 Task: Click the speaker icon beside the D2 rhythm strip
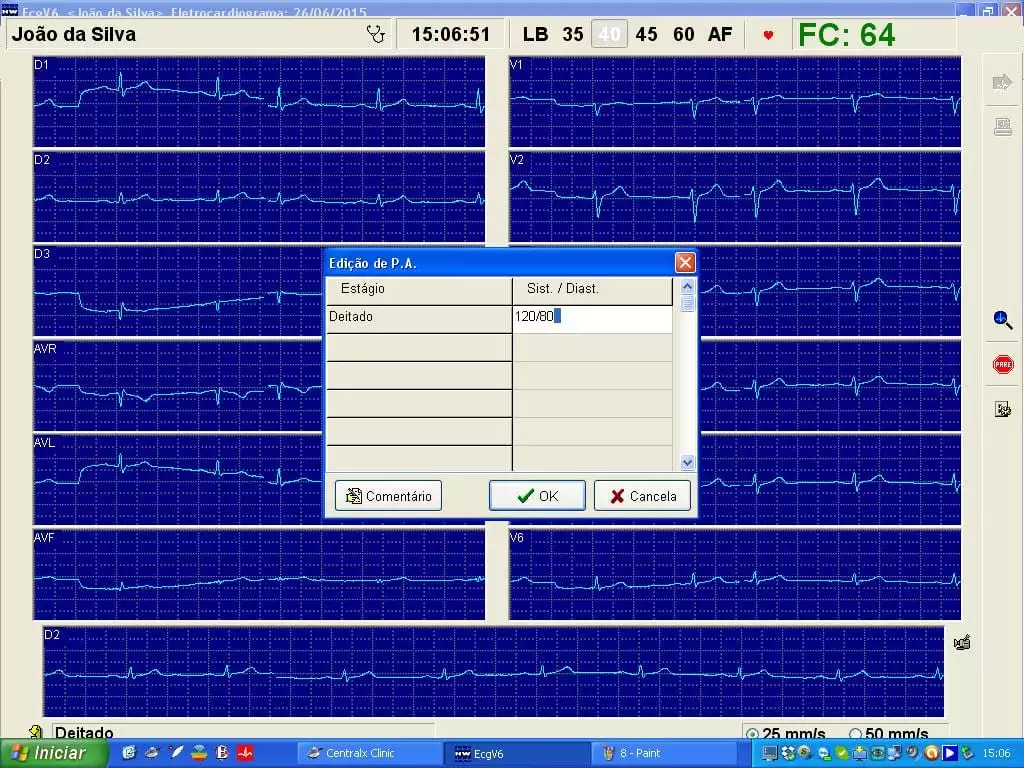click(x=961, y=643)
